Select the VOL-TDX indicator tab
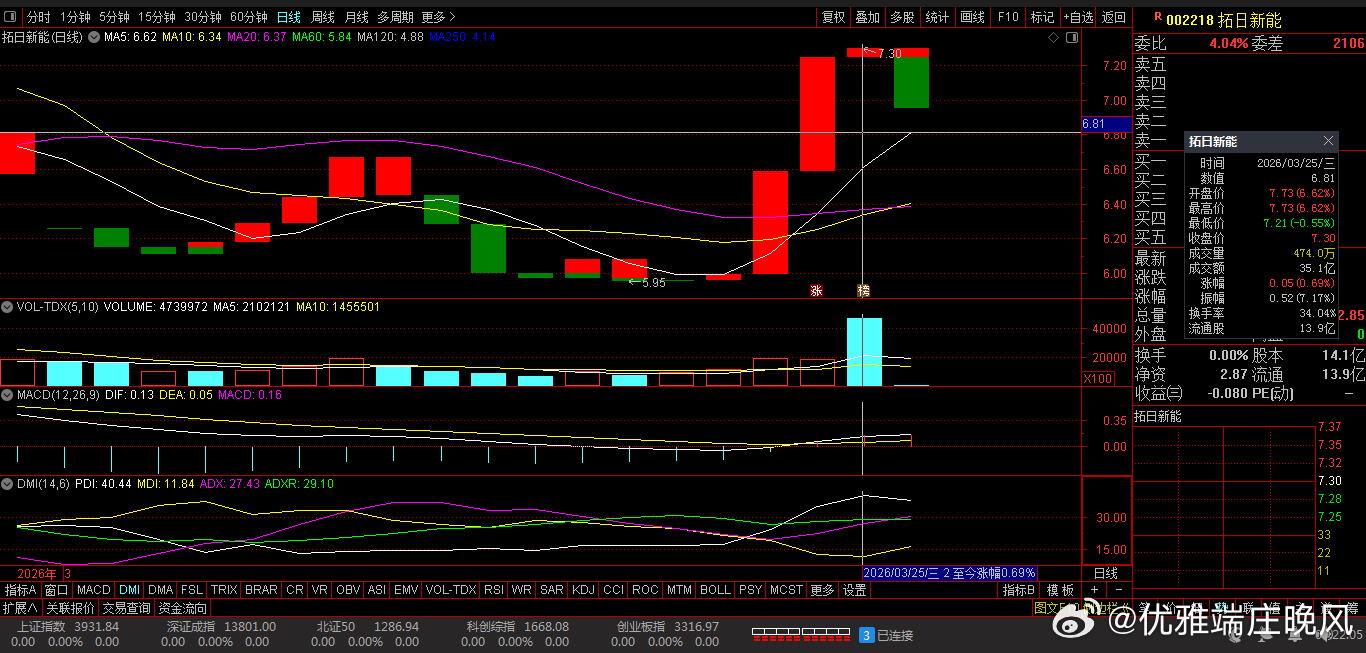The width and height of the screenshot is (1366, 653). pyautogui.click(x=451, y=590)
